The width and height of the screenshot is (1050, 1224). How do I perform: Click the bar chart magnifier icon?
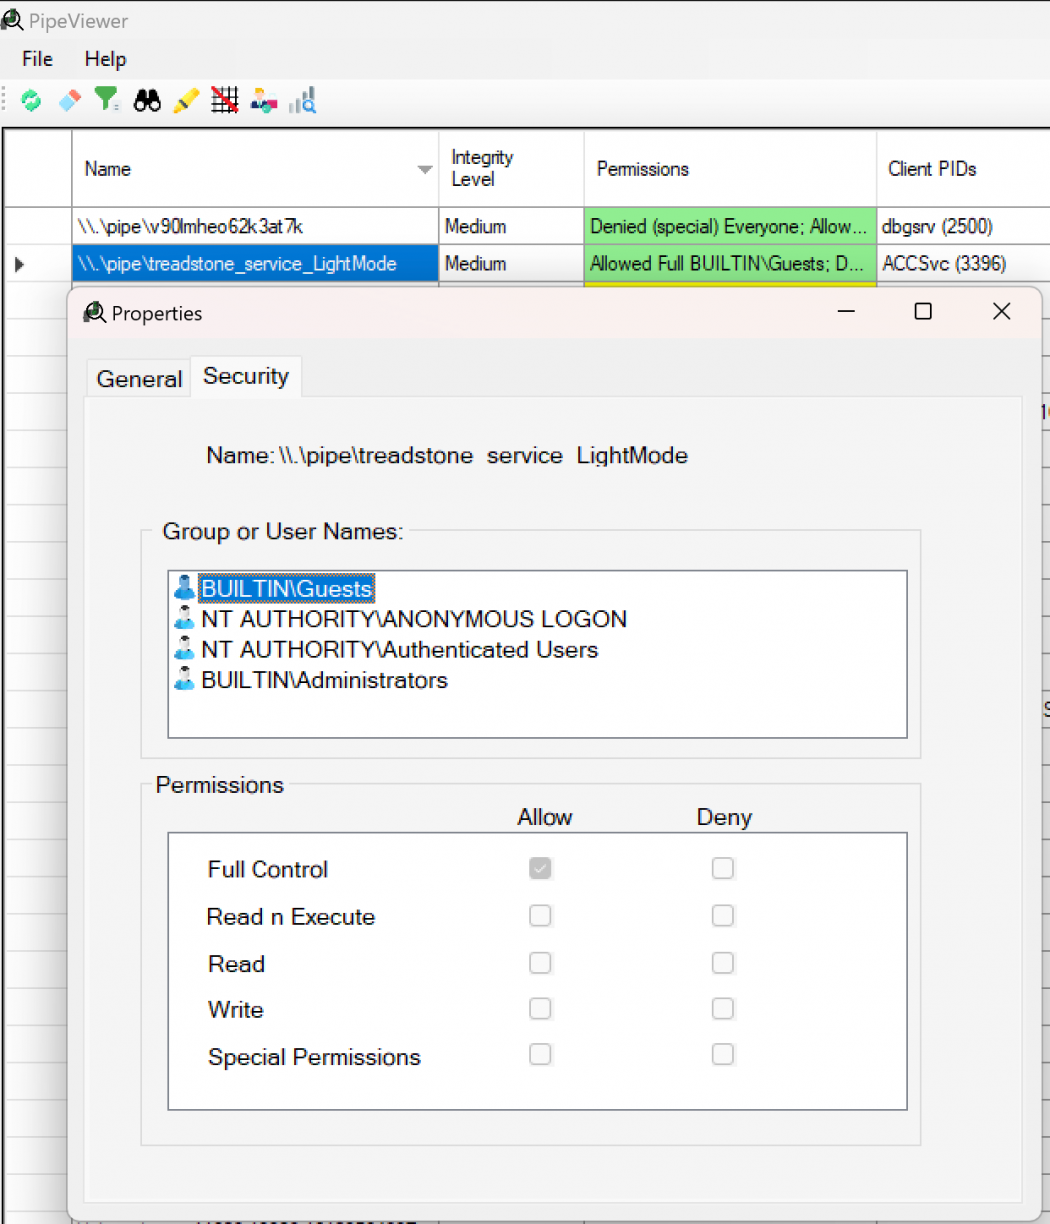tap(303, 100)
